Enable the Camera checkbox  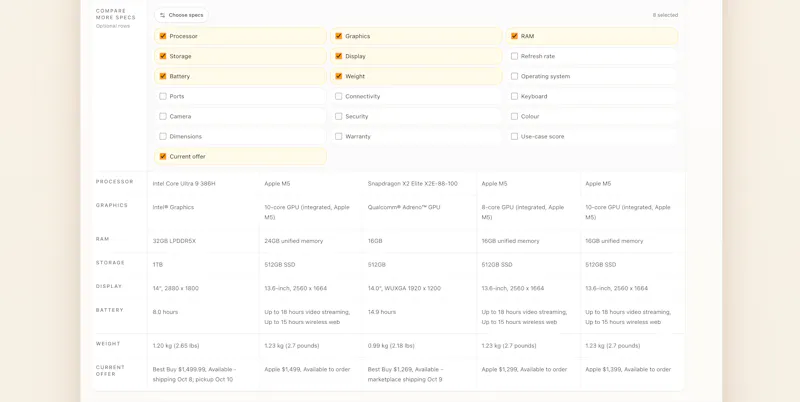(x=163, y=116)
